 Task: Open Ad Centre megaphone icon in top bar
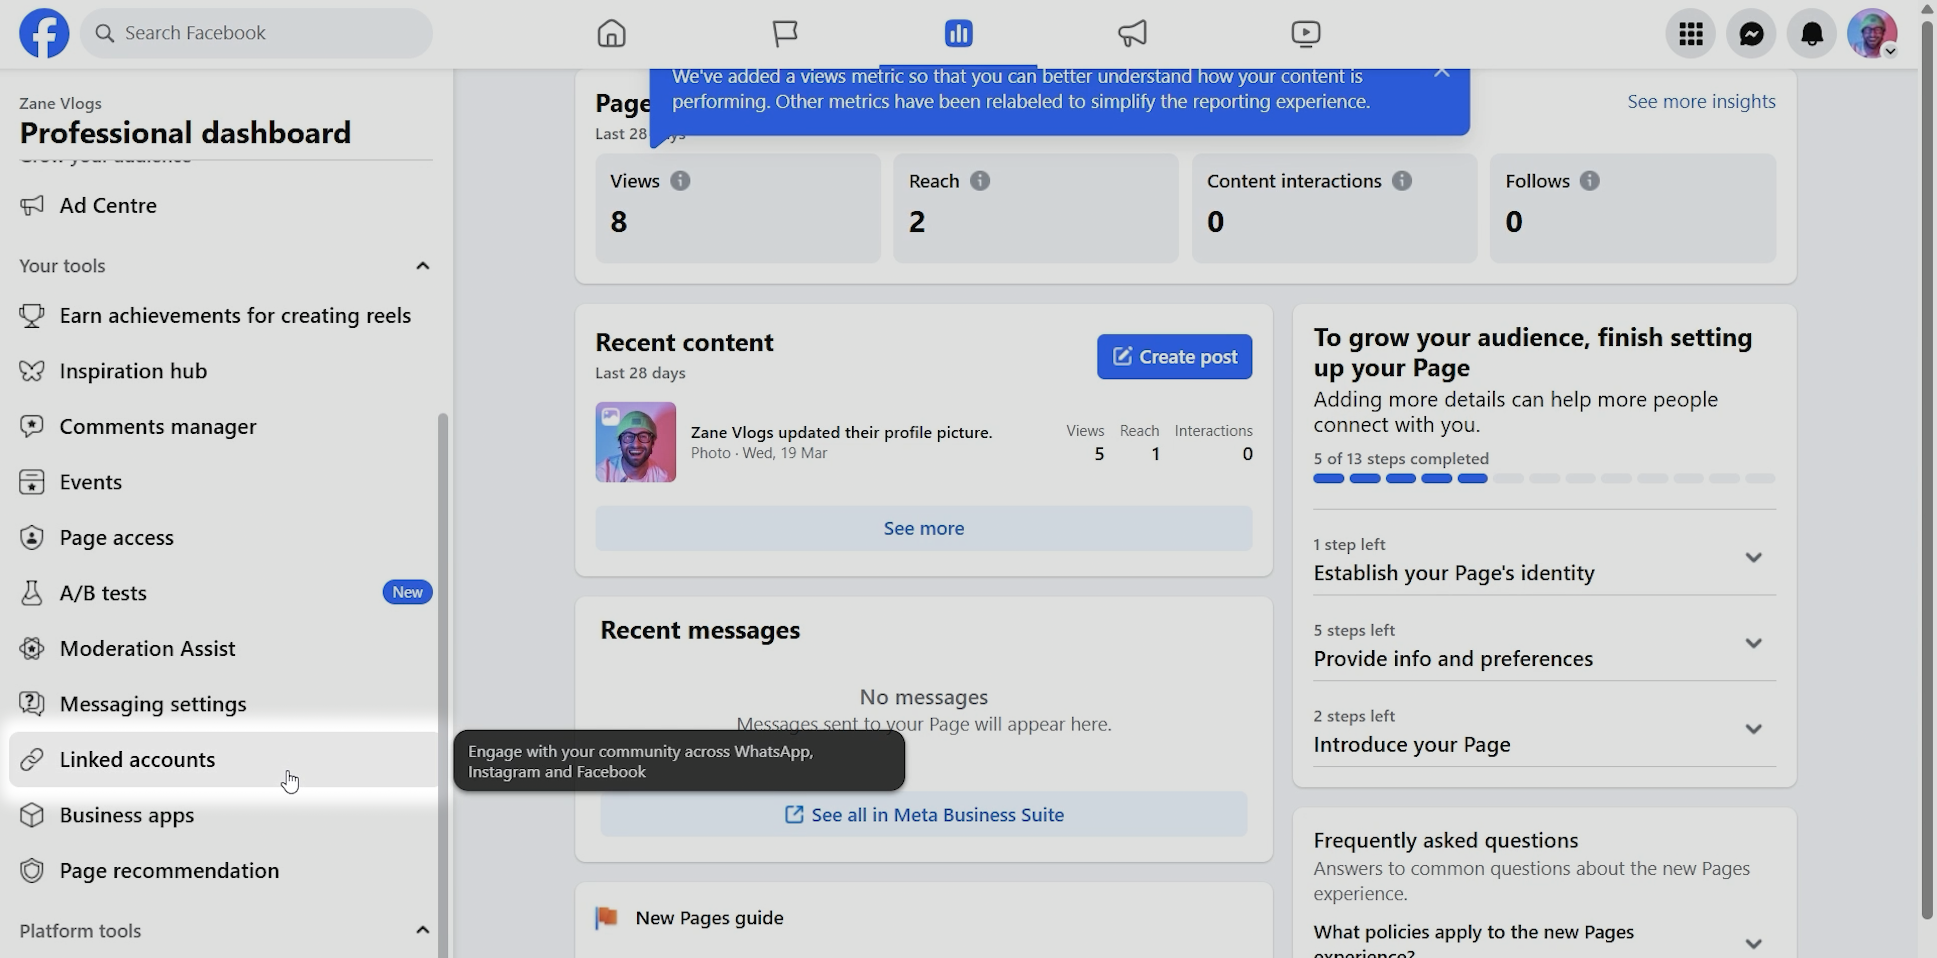click(1132, 34)
